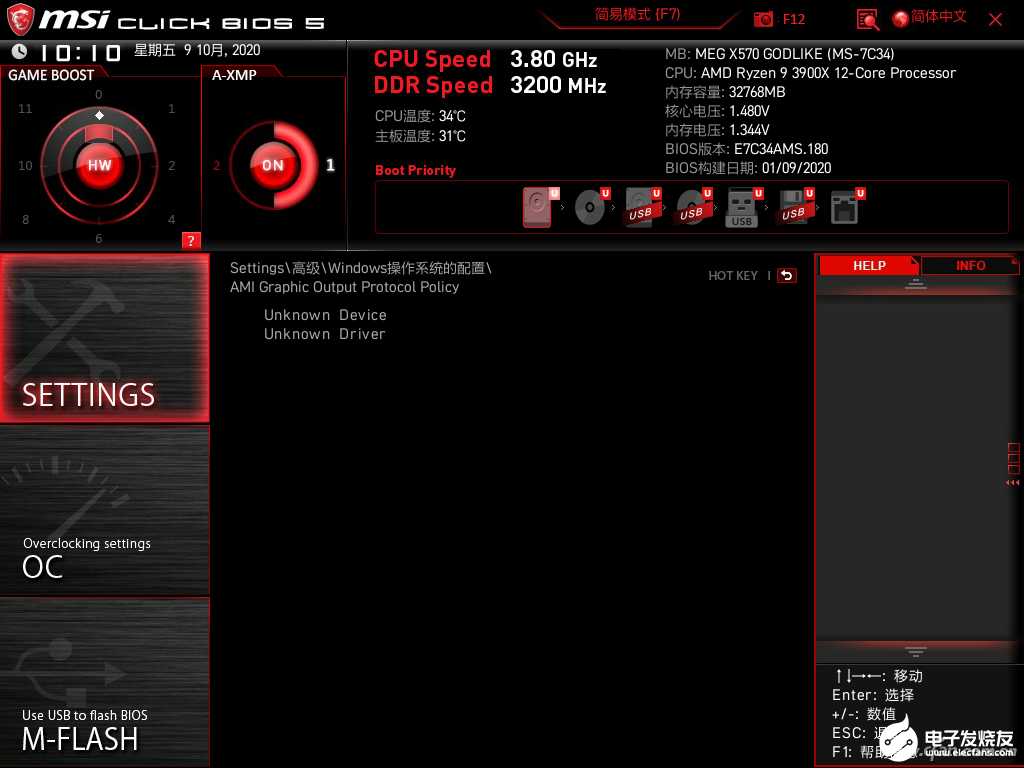Select the optical disc boot priority icon
The image size is (1024, 768).
(592, 207)
